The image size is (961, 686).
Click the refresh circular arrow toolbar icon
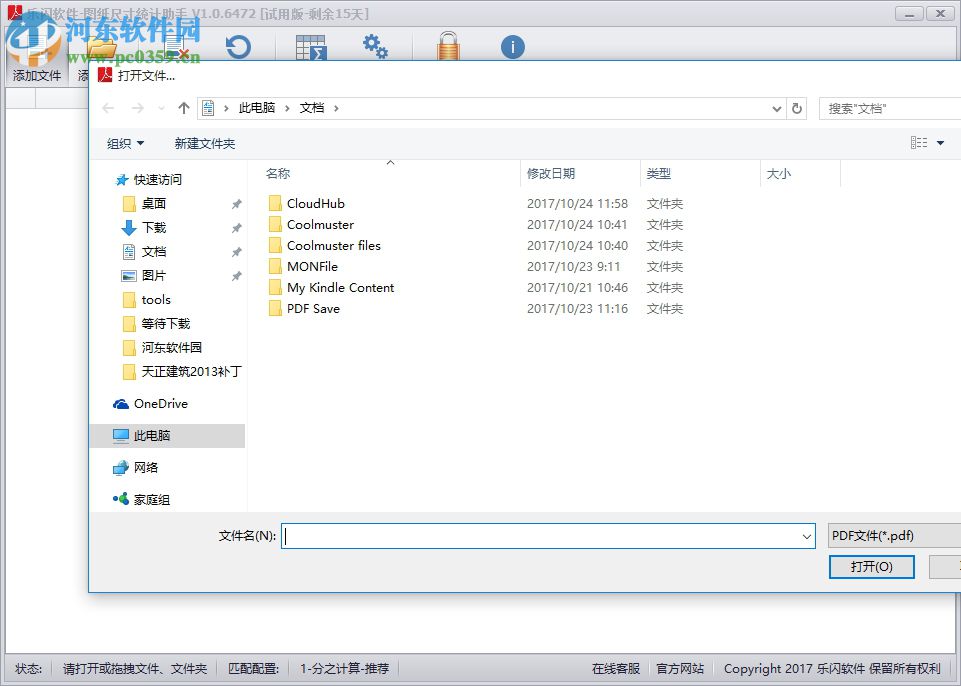(x=238, y=46)
